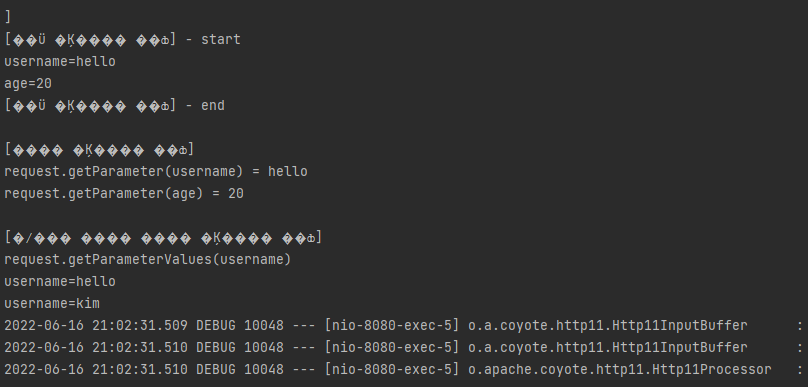Click the garbled header ending with '- end'
Image resolution: width=808 pixels, height=387 pixels.
114,106
